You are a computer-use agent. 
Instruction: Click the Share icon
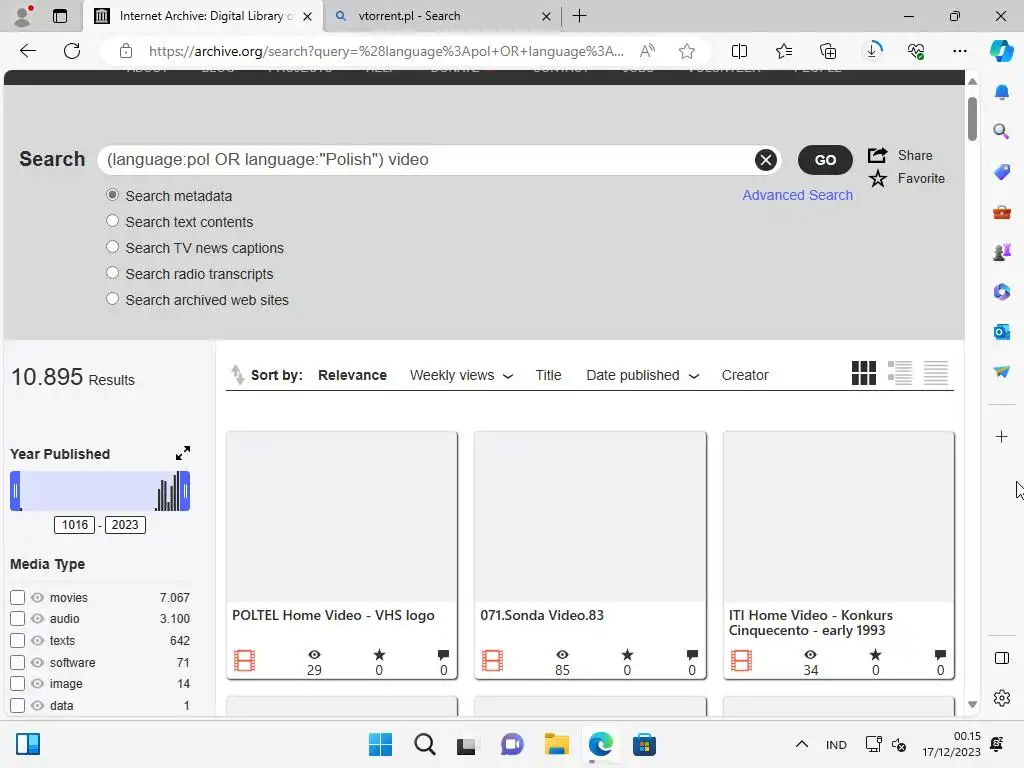point(877,155)
